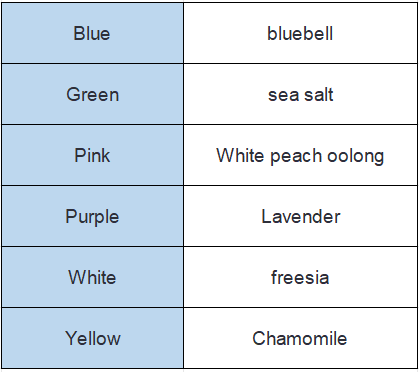
Task: Click the Lavender cell
Action: tap(300, 216)
